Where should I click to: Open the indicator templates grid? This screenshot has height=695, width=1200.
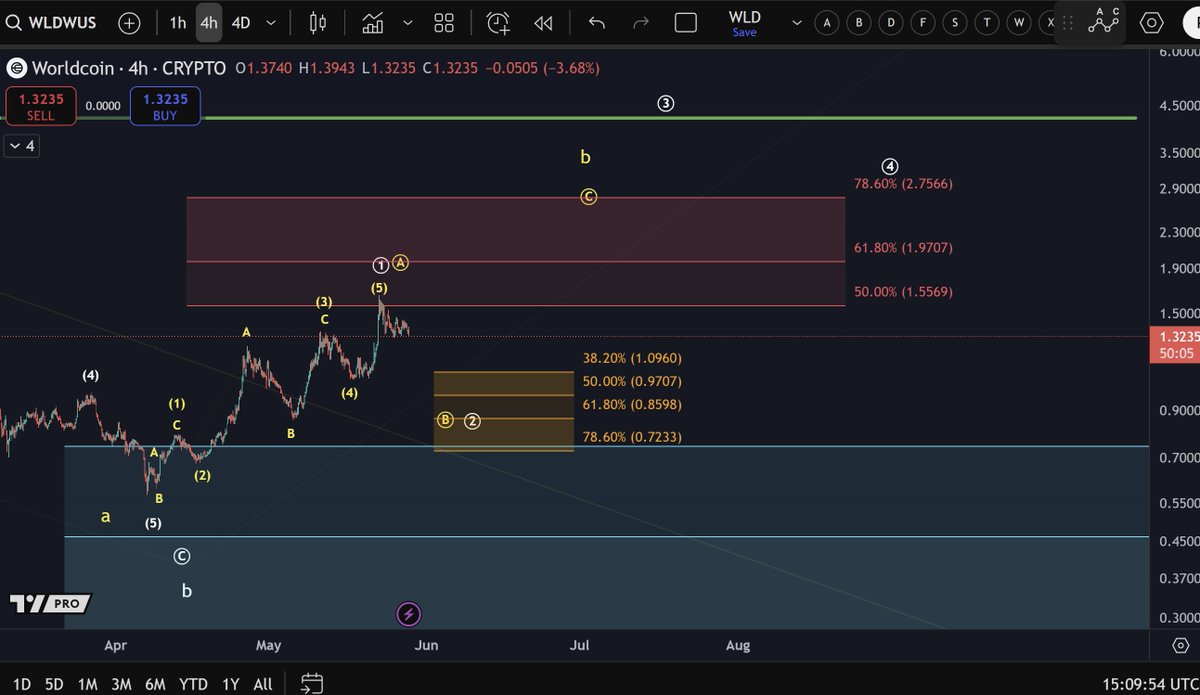(445, 22)
